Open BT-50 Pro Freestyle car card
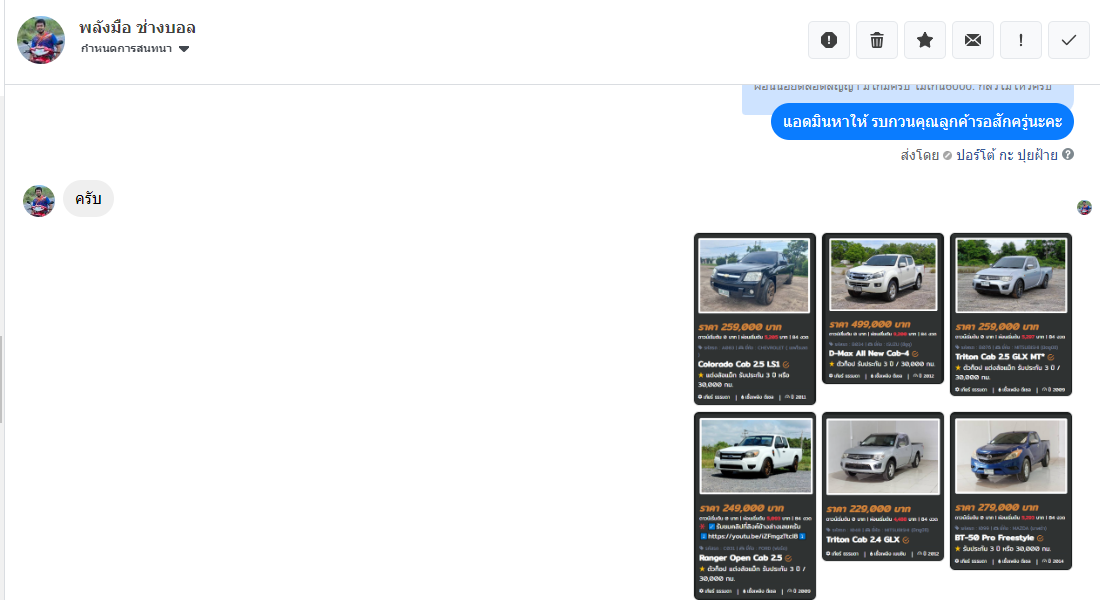The image size is (1100, 600). (x=1011, y=491)
